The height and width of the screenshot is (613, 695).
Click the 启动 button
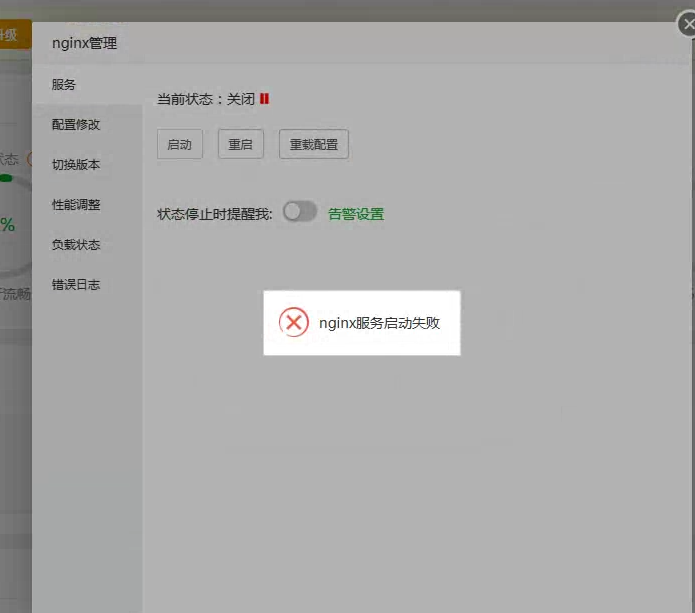pyautogui.click(x=180, y=144)
